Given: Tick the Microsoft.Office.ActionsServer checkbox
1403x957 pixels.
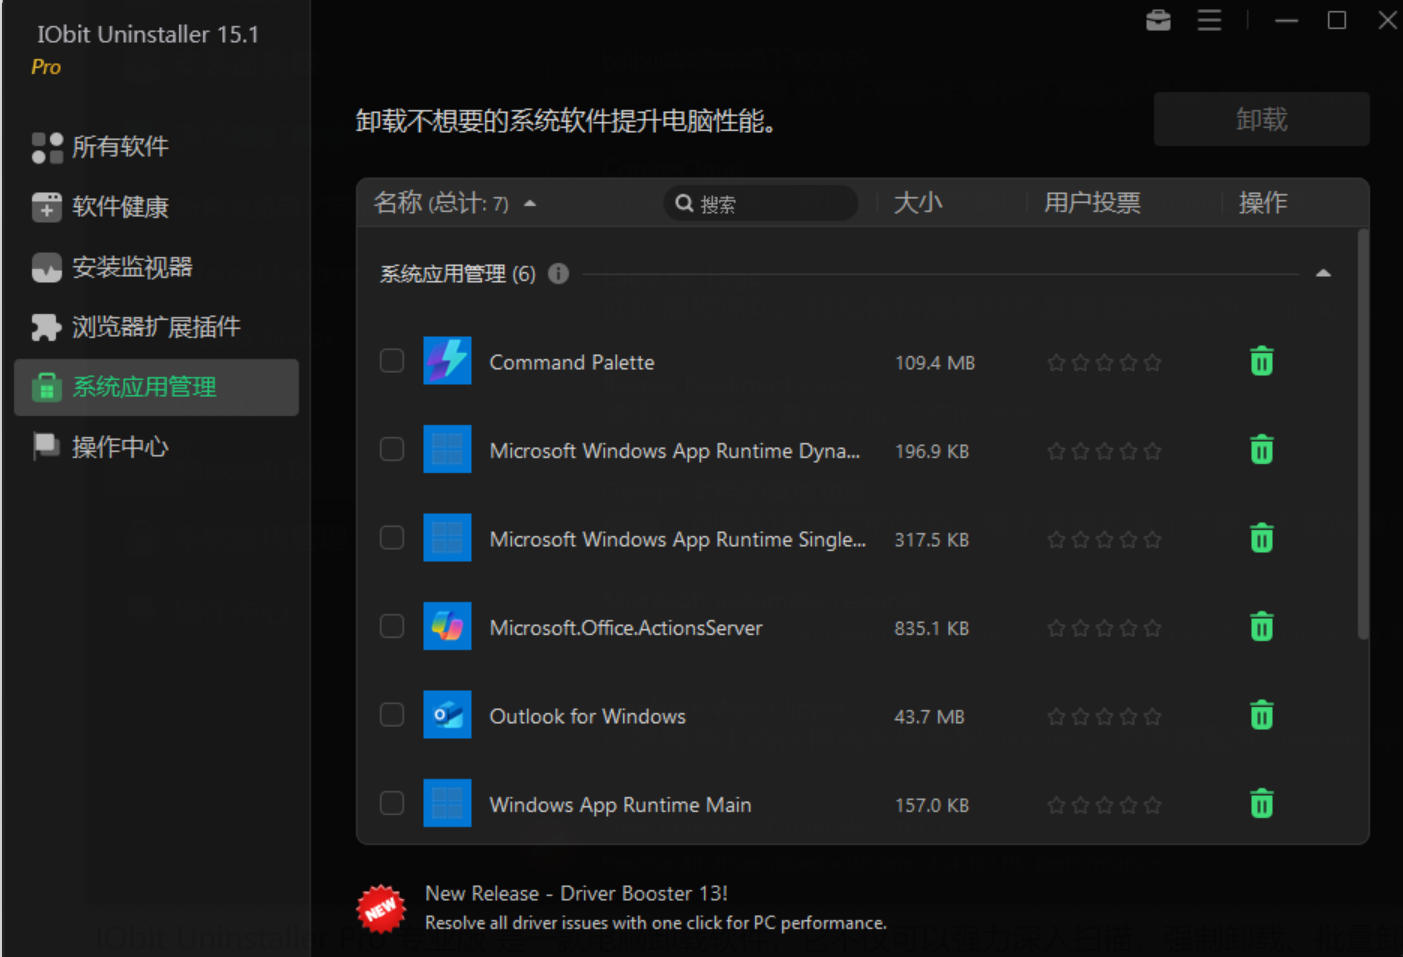Looking at the screenshot, I should click(x=392, y=627).
